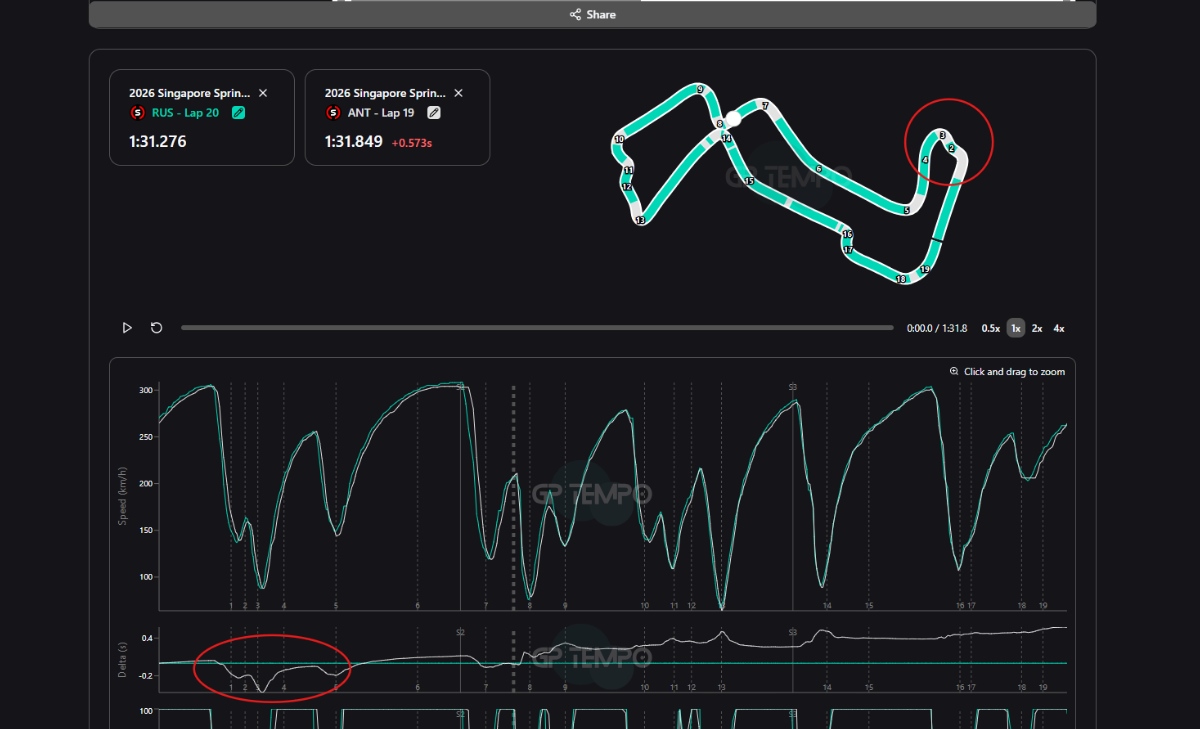Click the green pencil icon on the RUS card

pos(239,113)
